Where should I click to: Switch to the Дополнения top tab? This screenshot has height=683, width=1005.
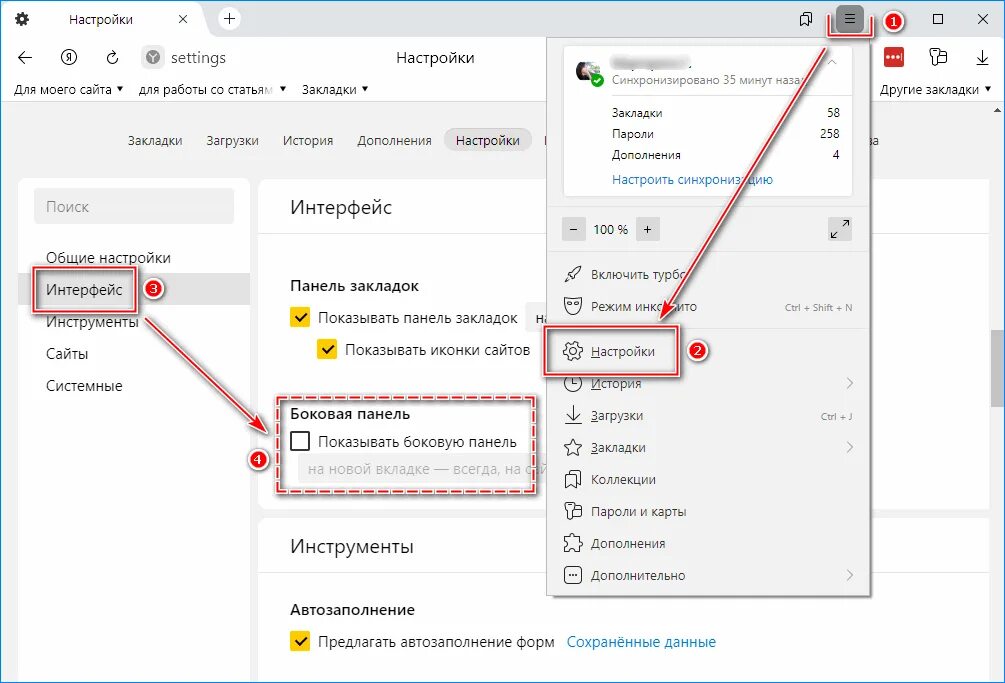pyautogui.click(x=394, y=140)
